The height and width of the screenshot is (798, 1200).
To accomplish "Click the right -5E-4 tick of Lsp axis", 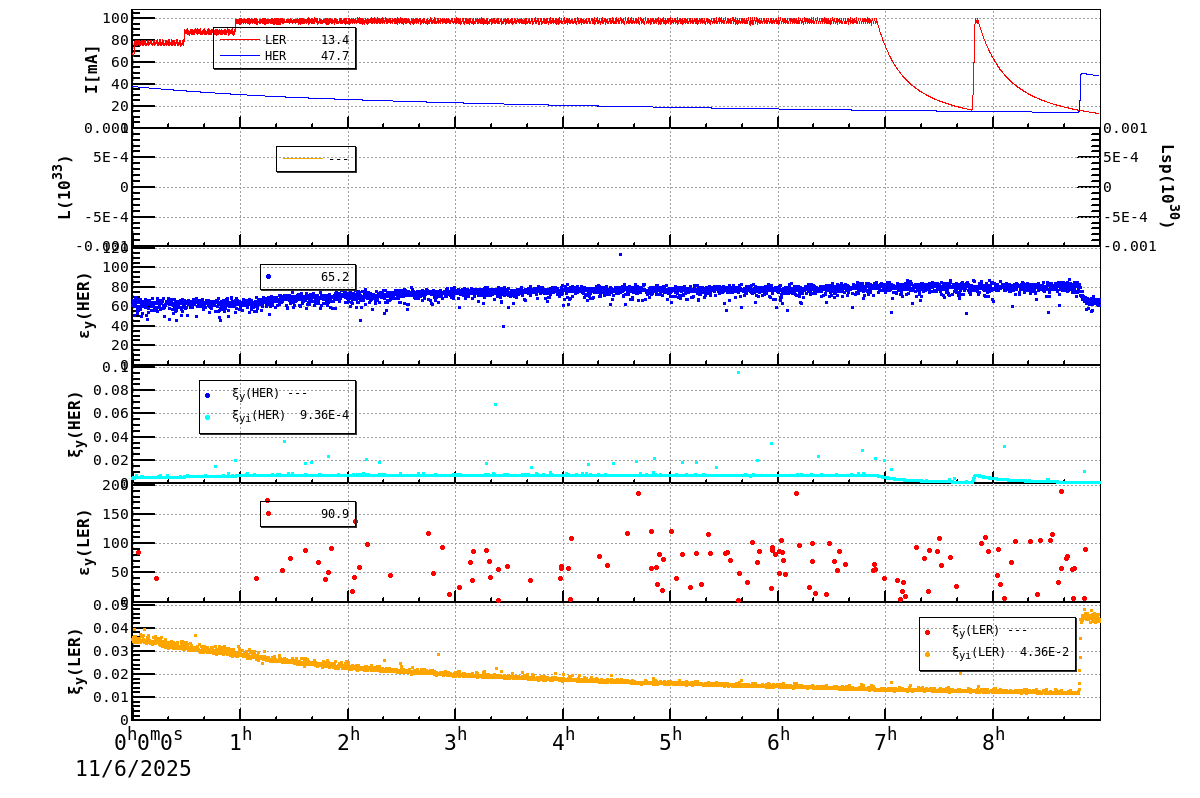I will pyautogui.click(x=1125, y=217).
